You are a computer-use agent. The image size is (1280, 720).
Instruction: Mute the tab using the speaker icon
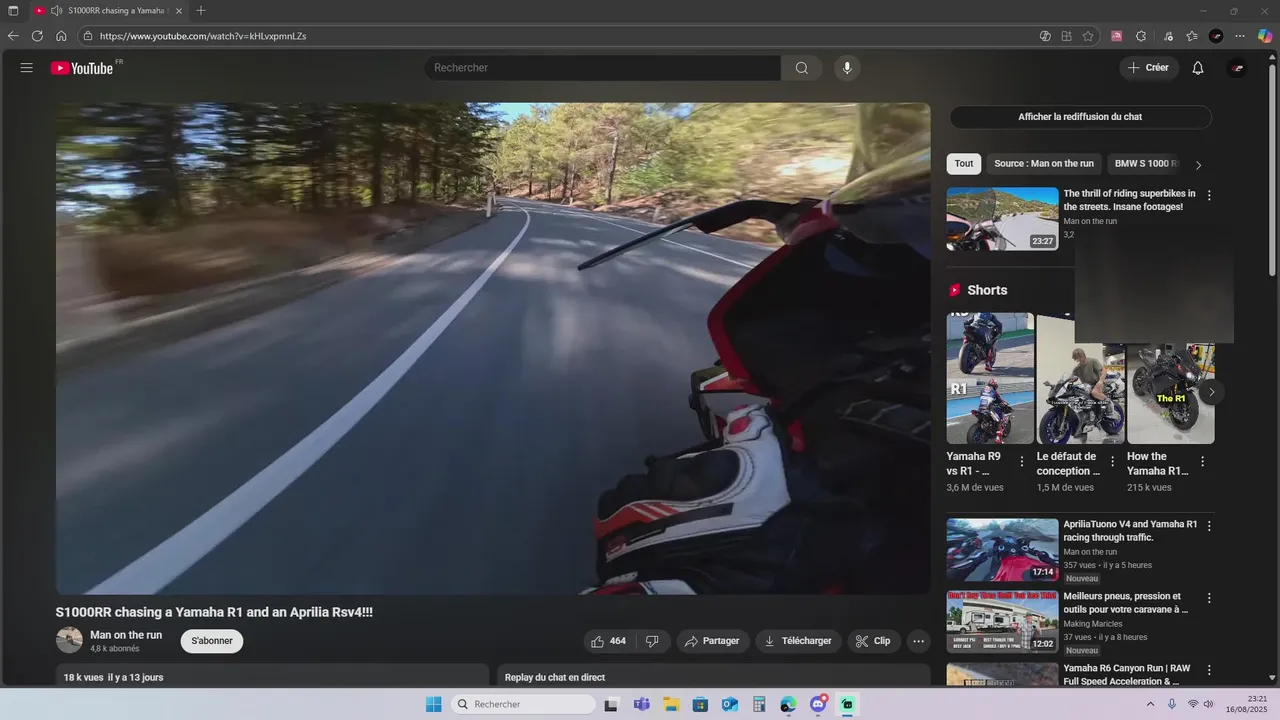tap(56, 11)
